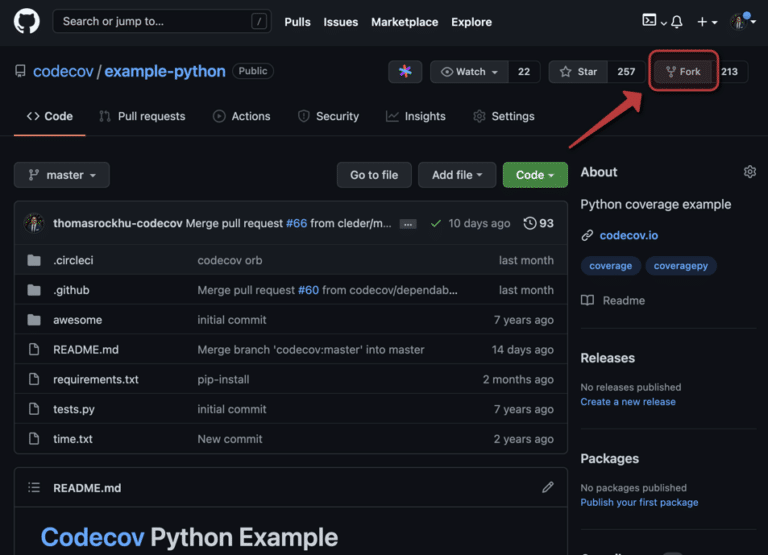Click the coverage topic tag
The image size is (768, 555).
click(611, 266)
